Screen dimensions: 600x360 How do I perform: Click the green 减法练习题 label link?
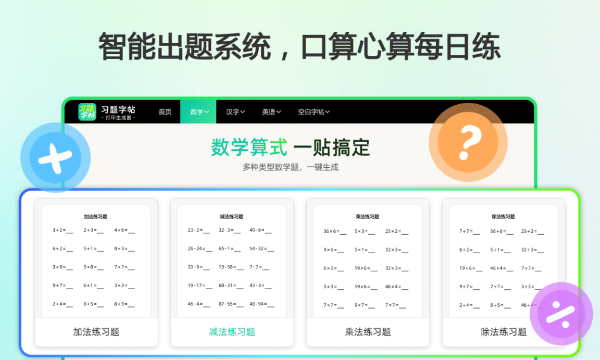(x=232, y=332)
